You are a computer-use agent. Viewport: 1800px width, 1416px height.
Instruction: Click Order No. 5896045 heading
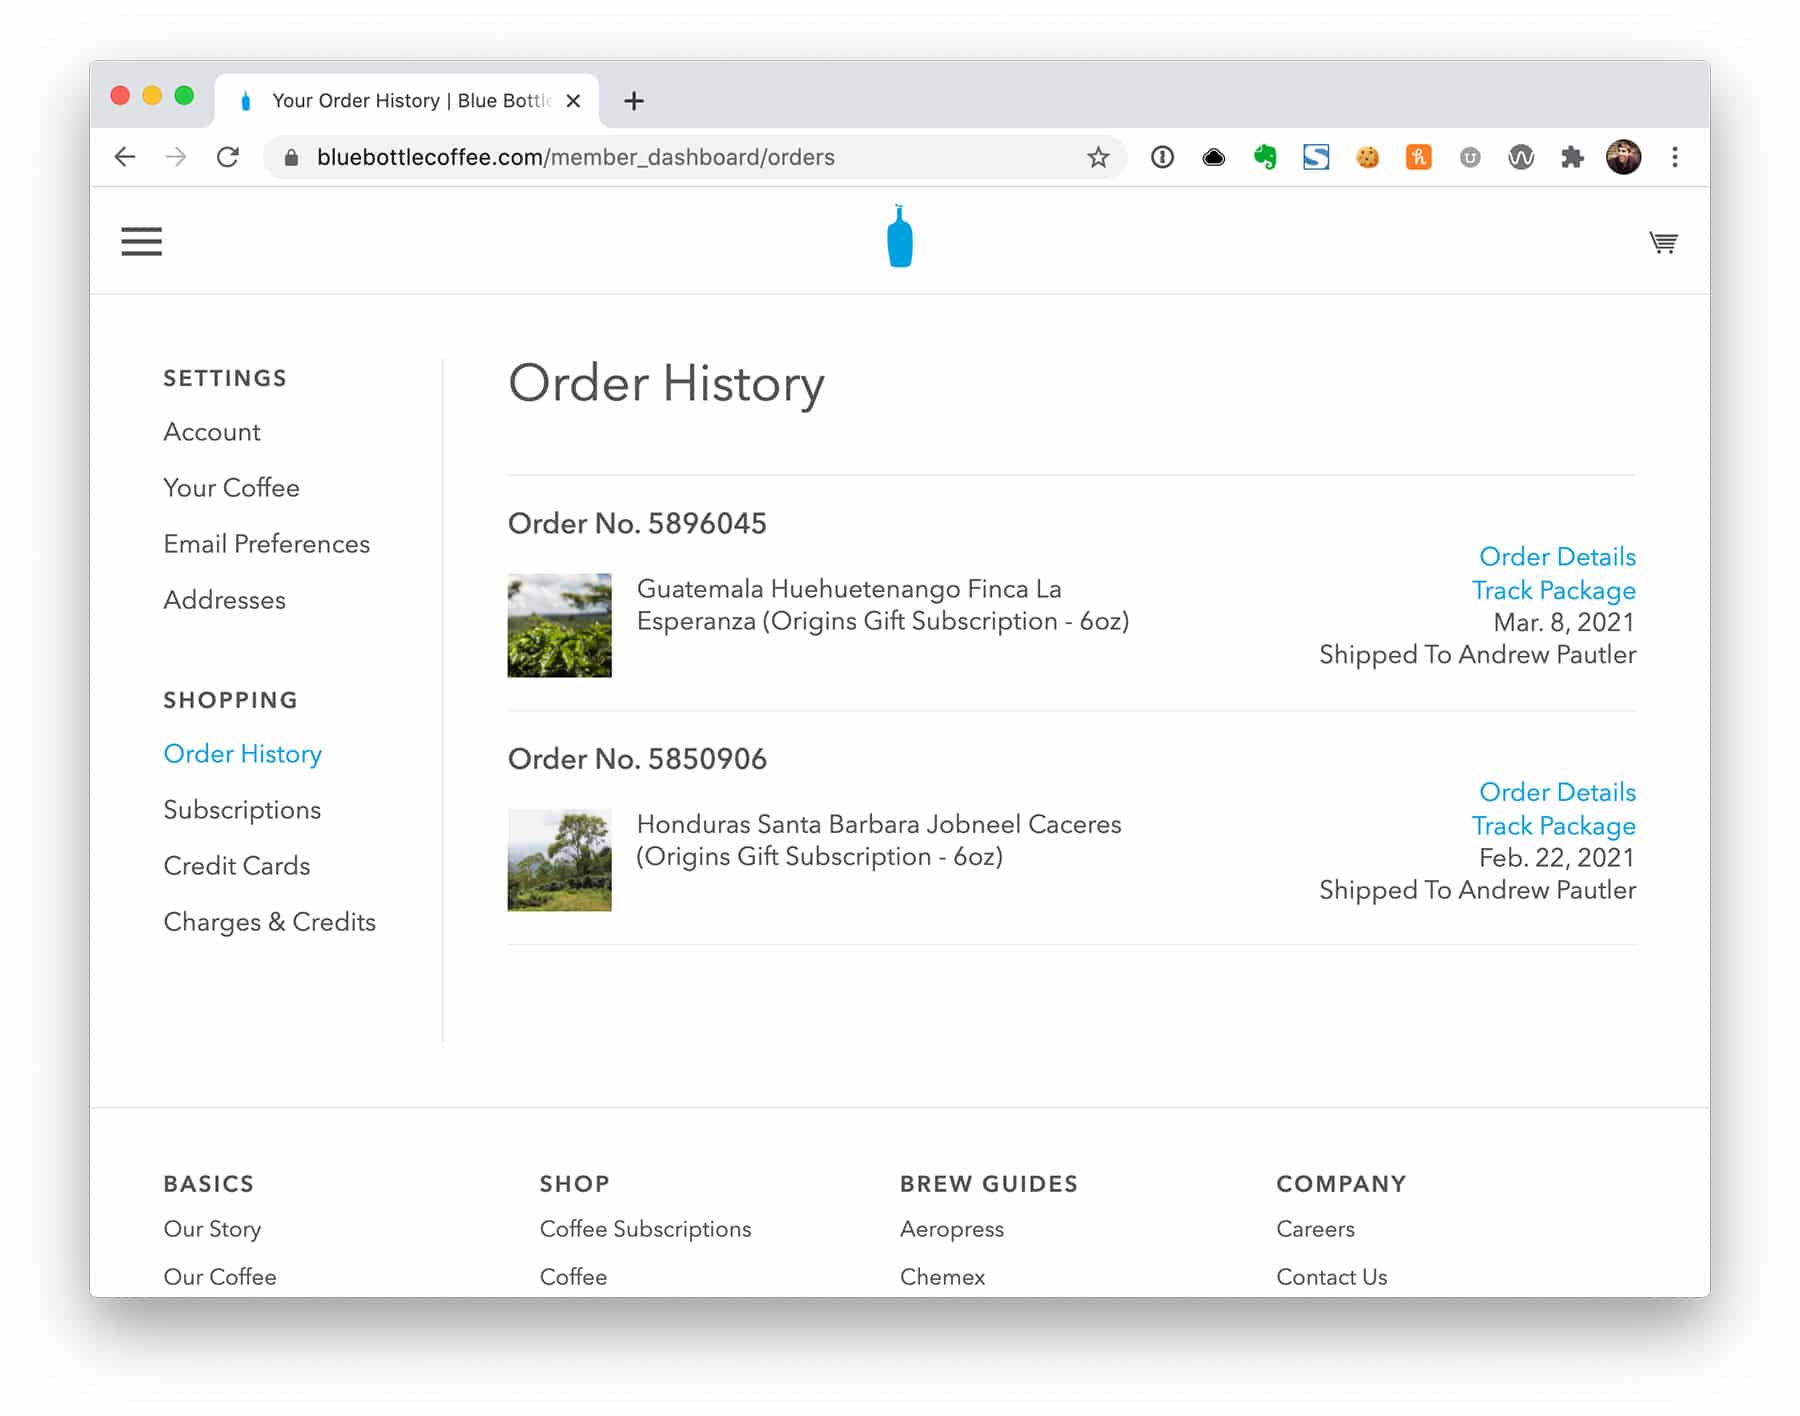pyautogui.click(x=637, y=523)
